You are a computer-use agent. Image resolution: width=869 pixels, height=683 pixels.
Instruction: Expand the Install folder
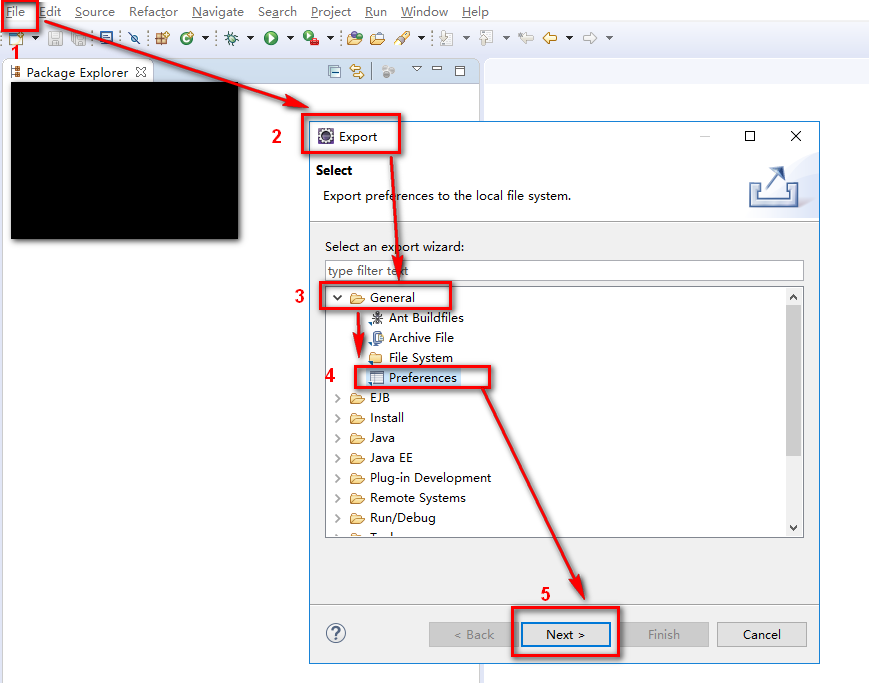[x=338, y=418]
